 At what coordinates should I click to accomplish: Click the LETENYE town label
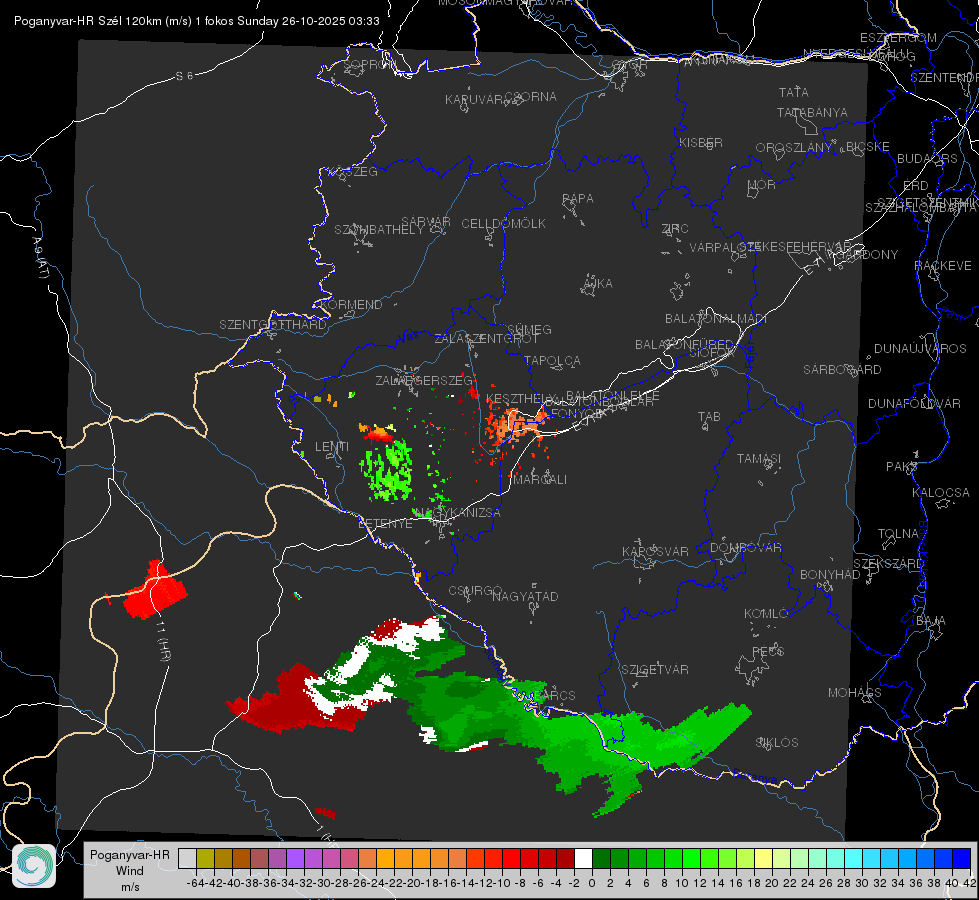[x=385, y=524]
